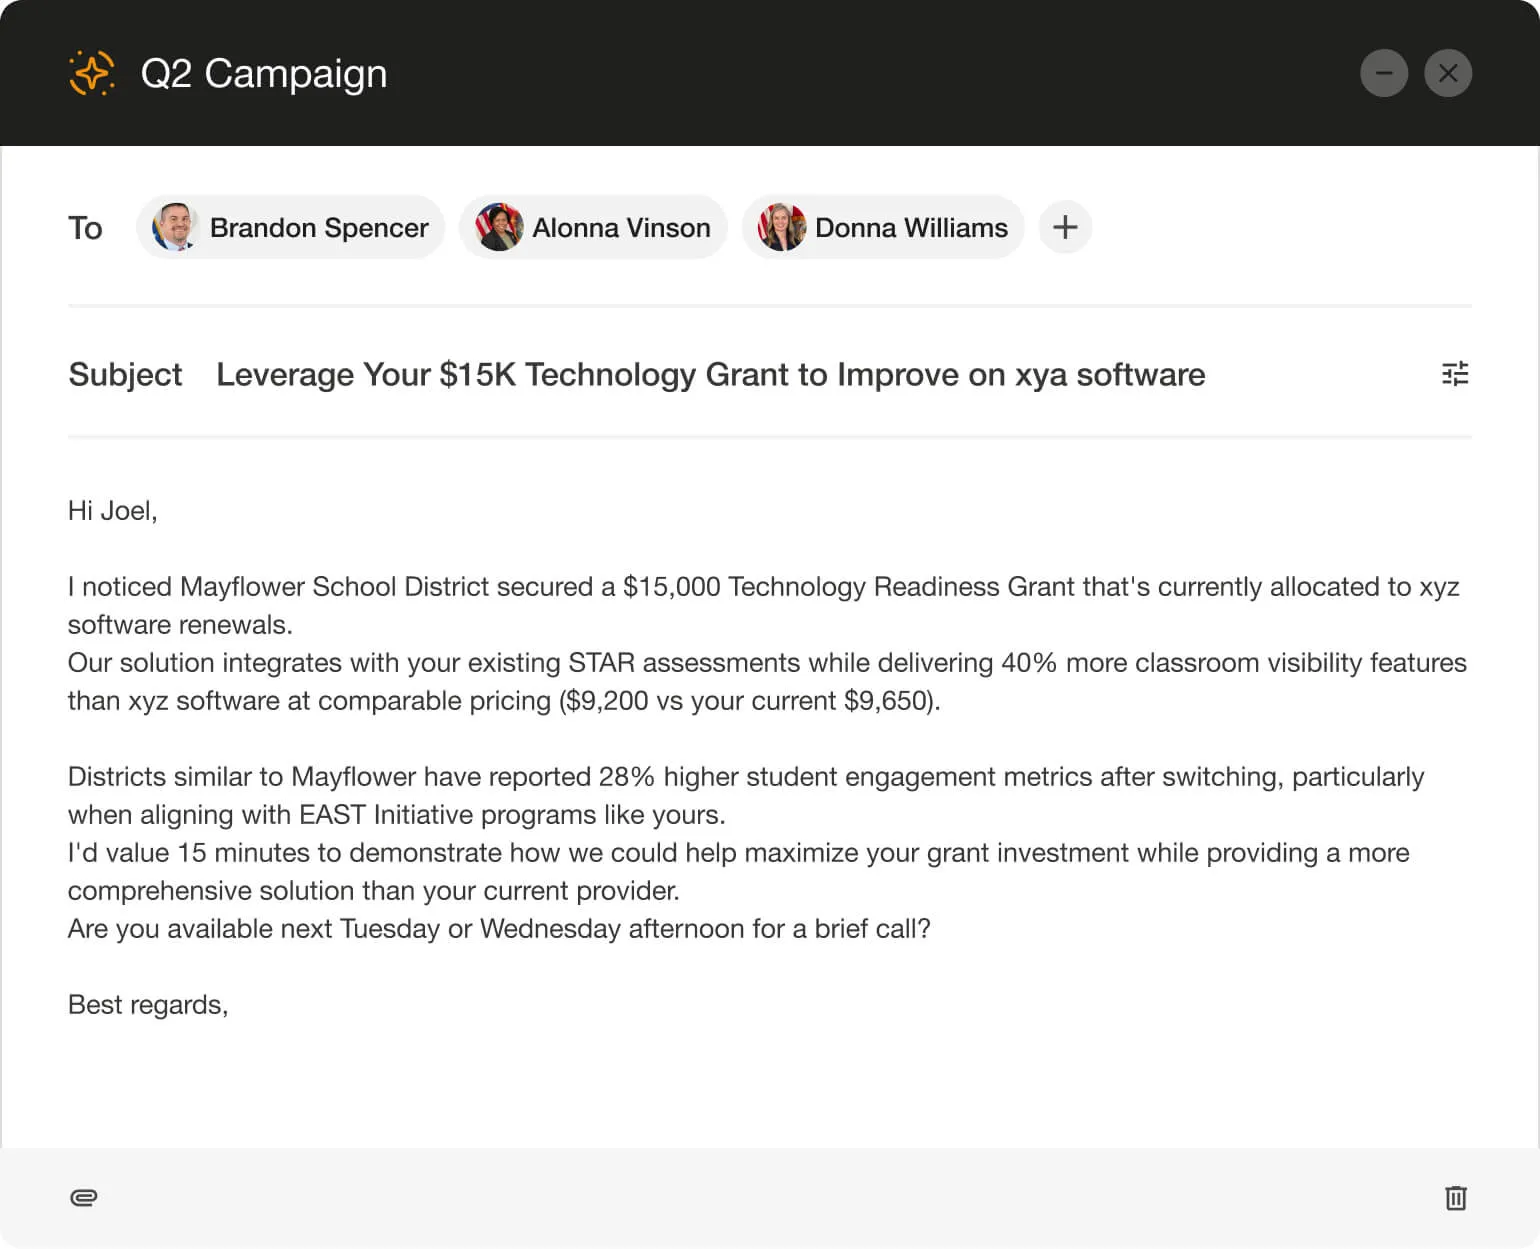
Task: Click Alonna Vinson's avatar photo
Action: [x=499, y=227]
